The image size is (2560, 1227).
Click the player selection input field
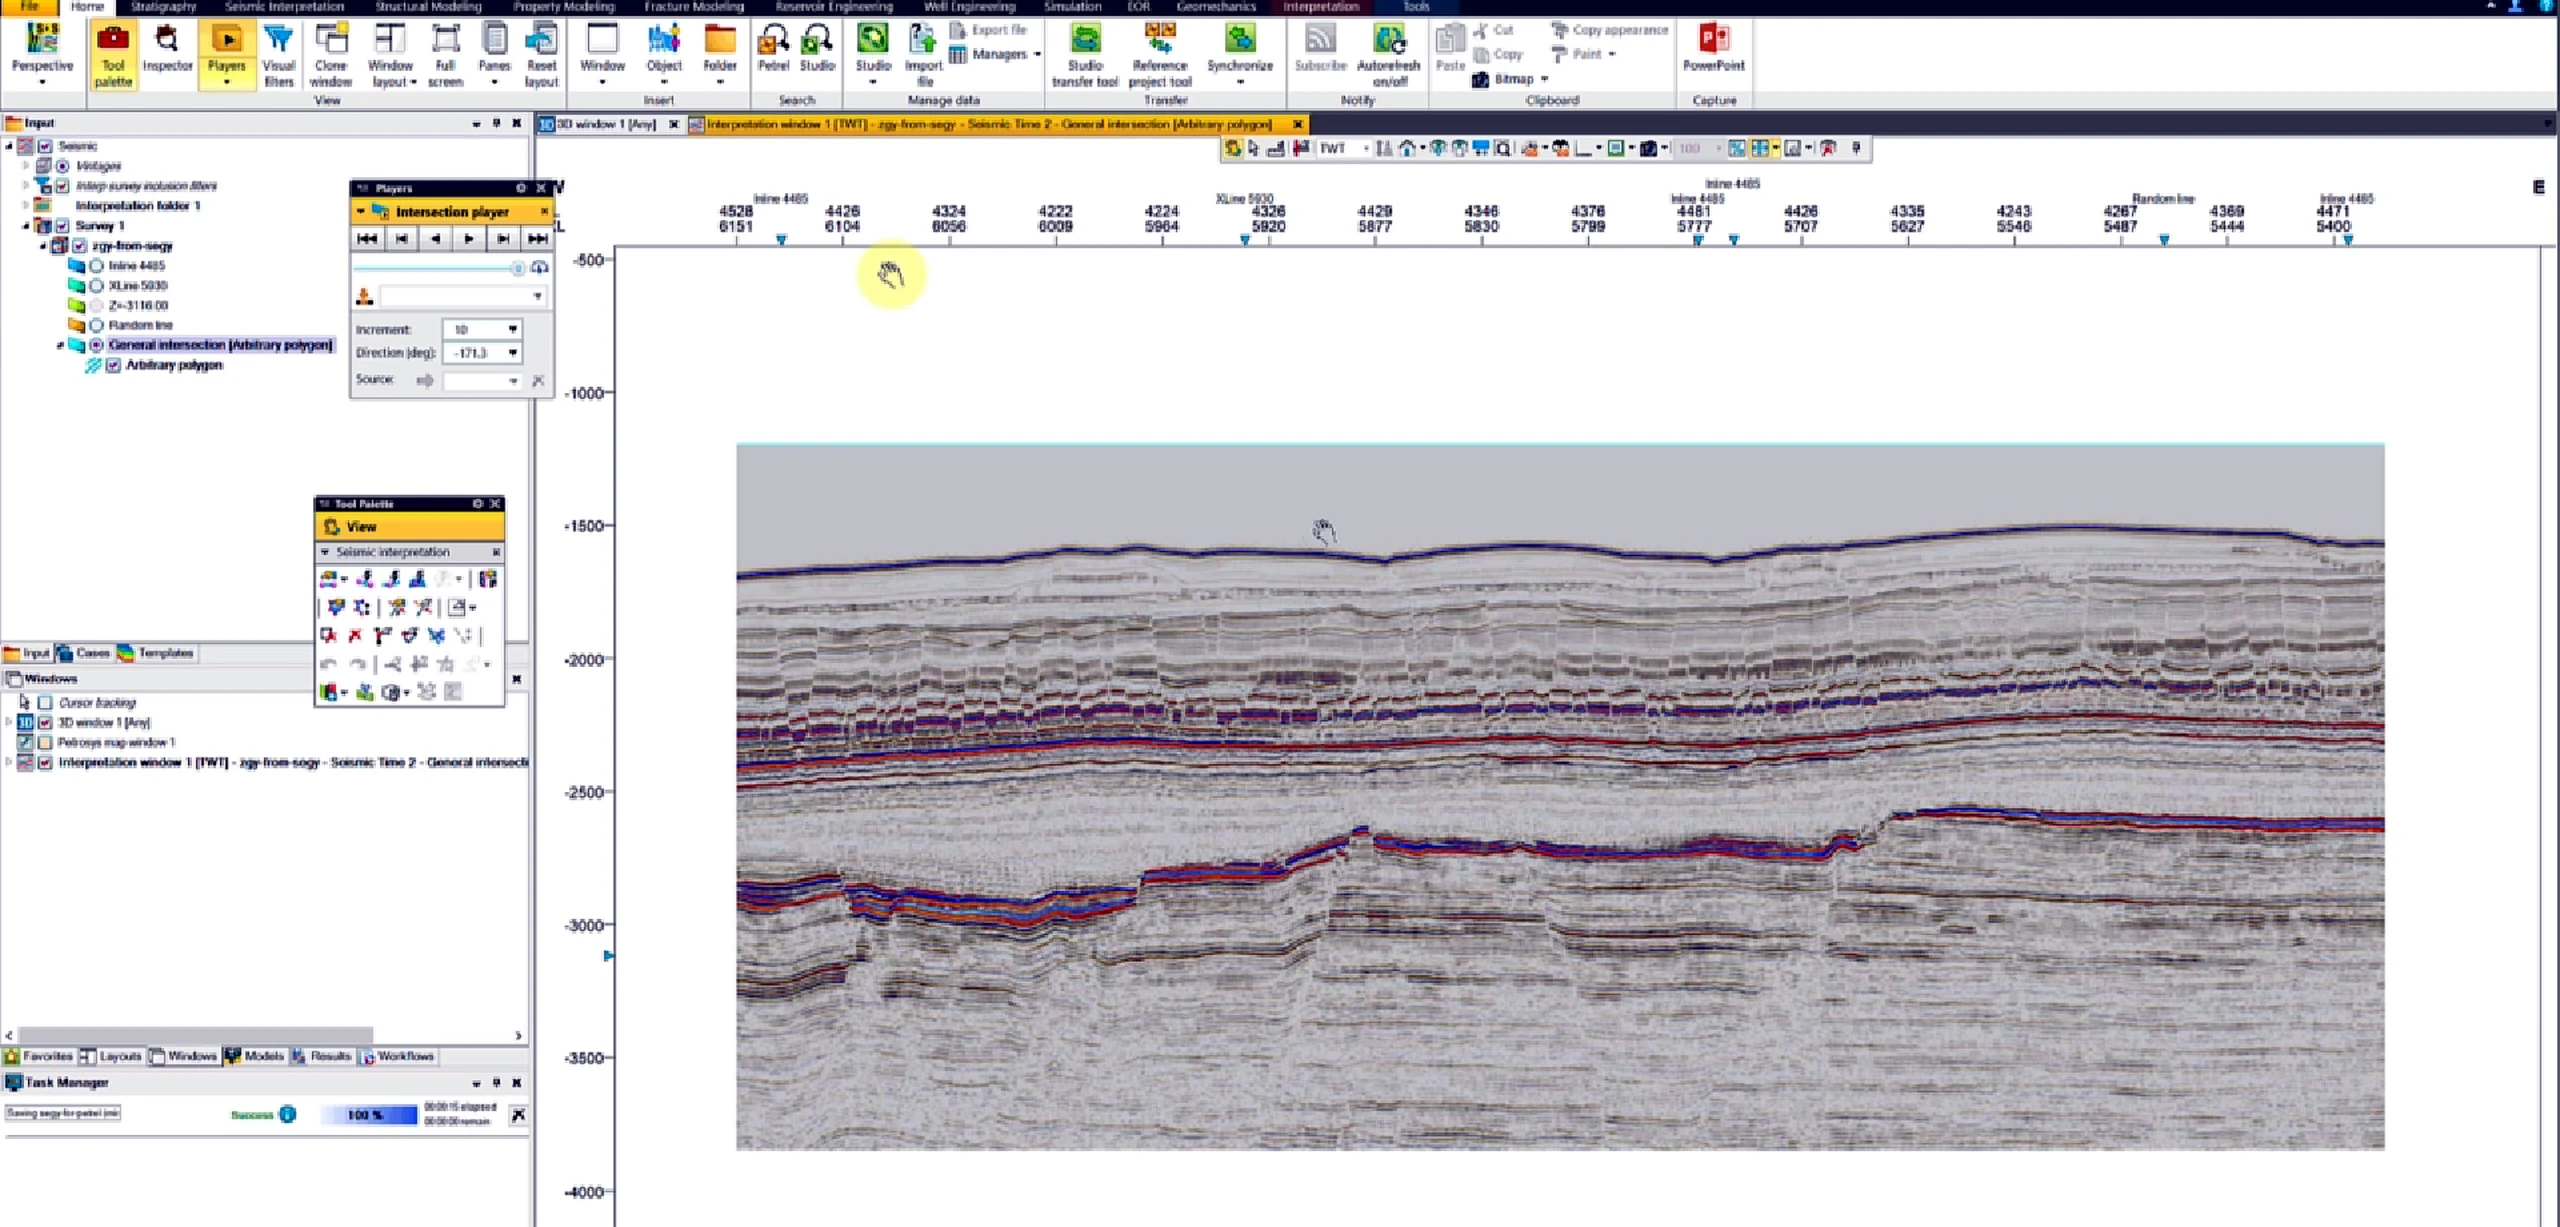pyautogui.click(x=462, y=297)
